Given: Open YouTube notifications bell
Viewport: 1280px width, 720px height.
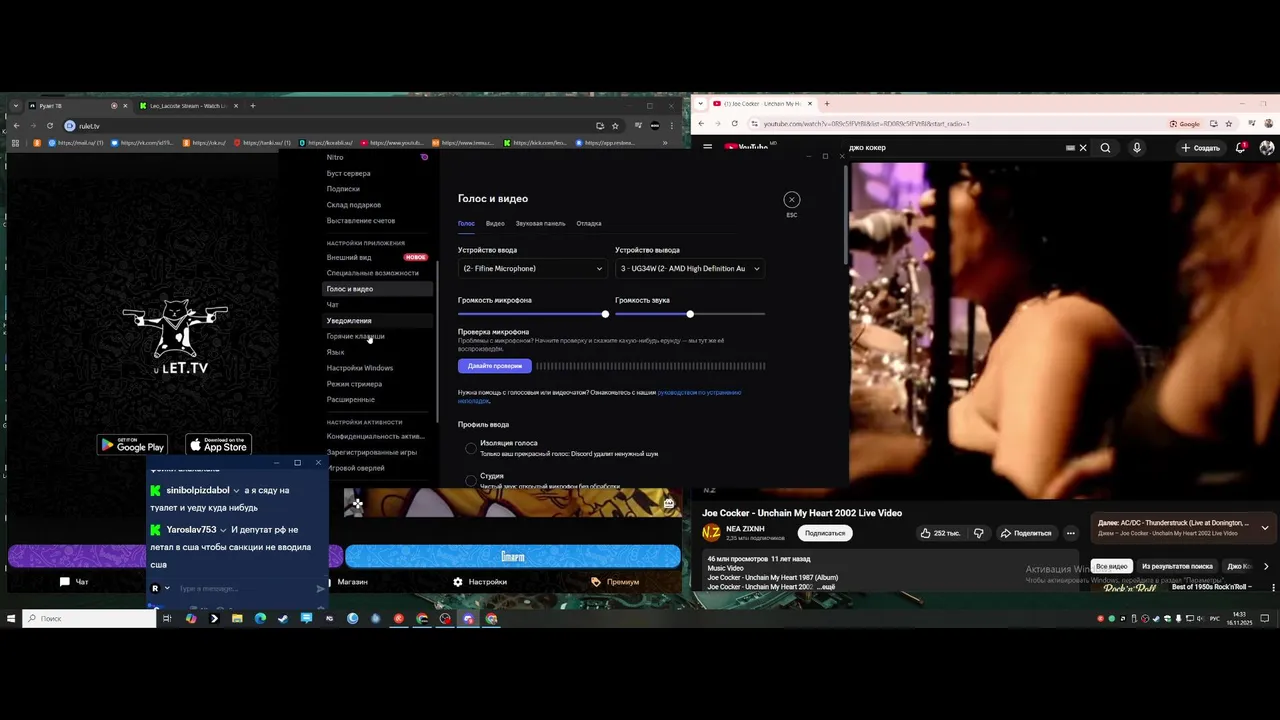Looking at the screenshot, I should point(1241,147).
